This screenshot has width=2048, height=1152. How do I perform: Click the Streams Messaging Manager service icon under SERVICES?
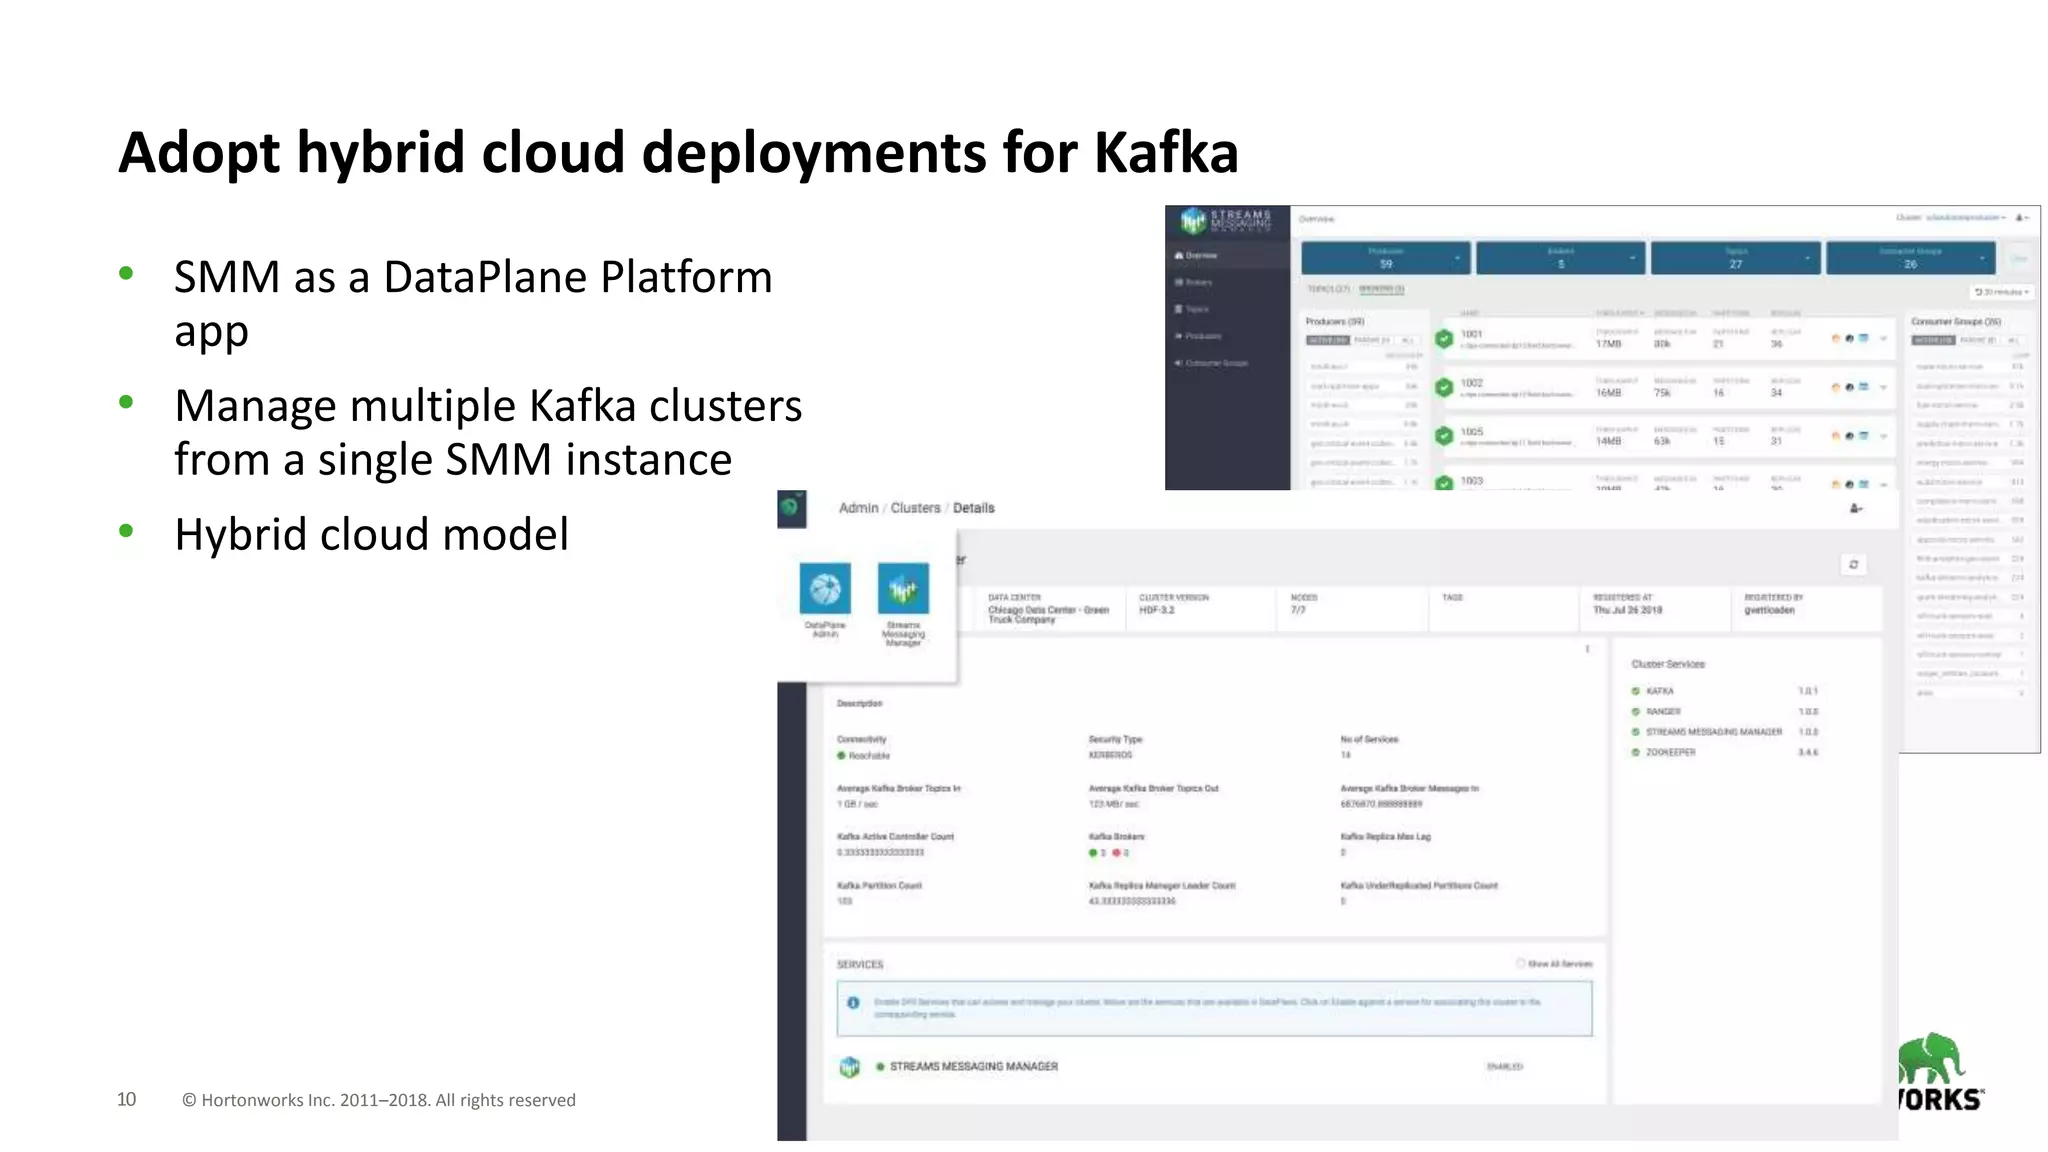tap(849, 1067)
